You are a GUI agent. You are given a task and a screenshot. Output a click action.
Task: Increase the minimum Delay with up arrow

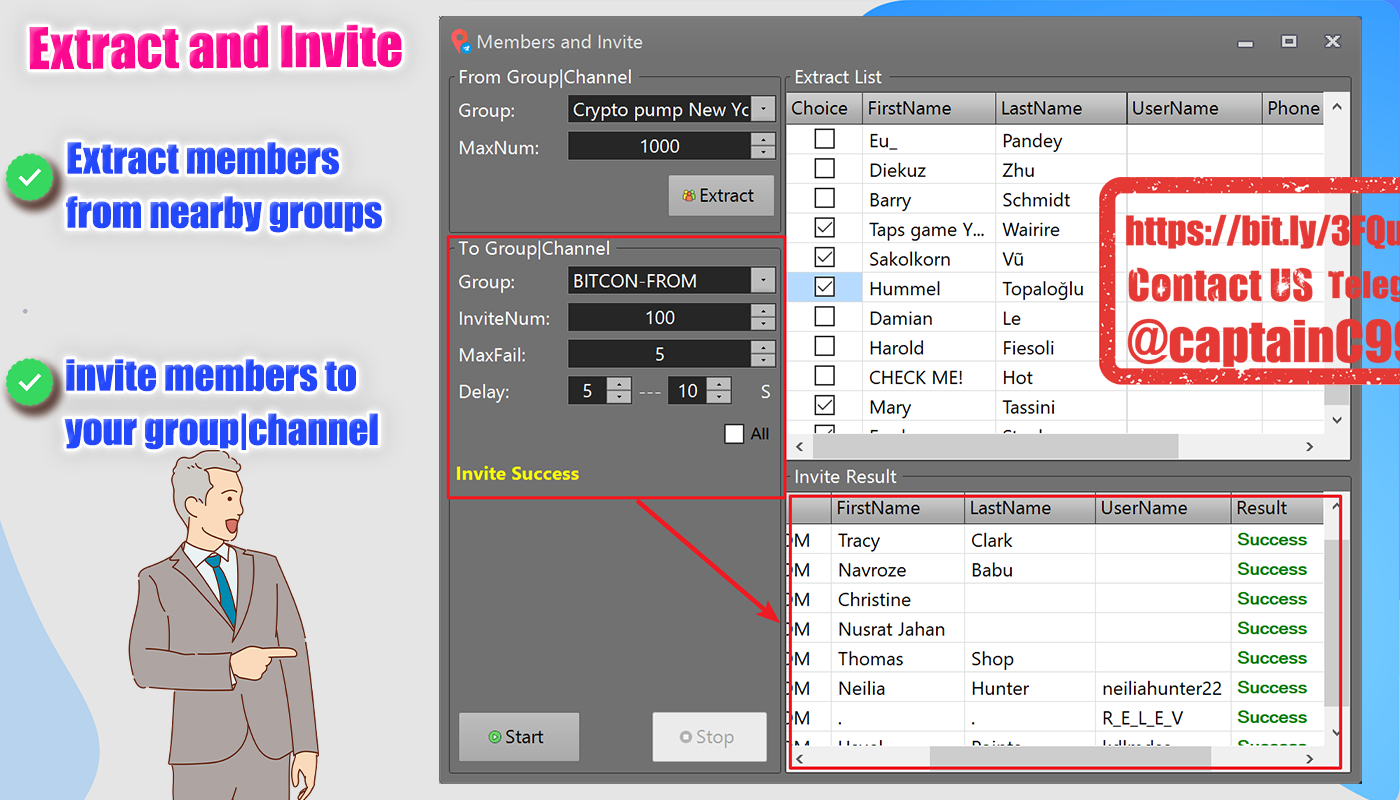pos(619,384)
